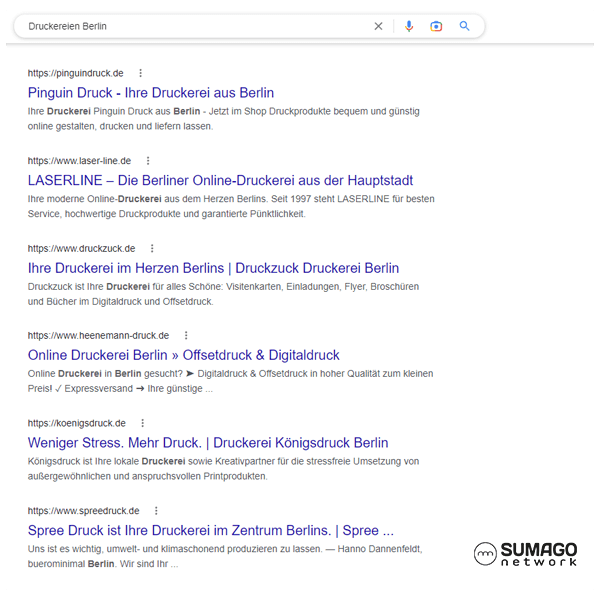This screenshot has width=600, height=600.
Task: Click the URL https://www.druckzuck.de
Action: point(81,248)
